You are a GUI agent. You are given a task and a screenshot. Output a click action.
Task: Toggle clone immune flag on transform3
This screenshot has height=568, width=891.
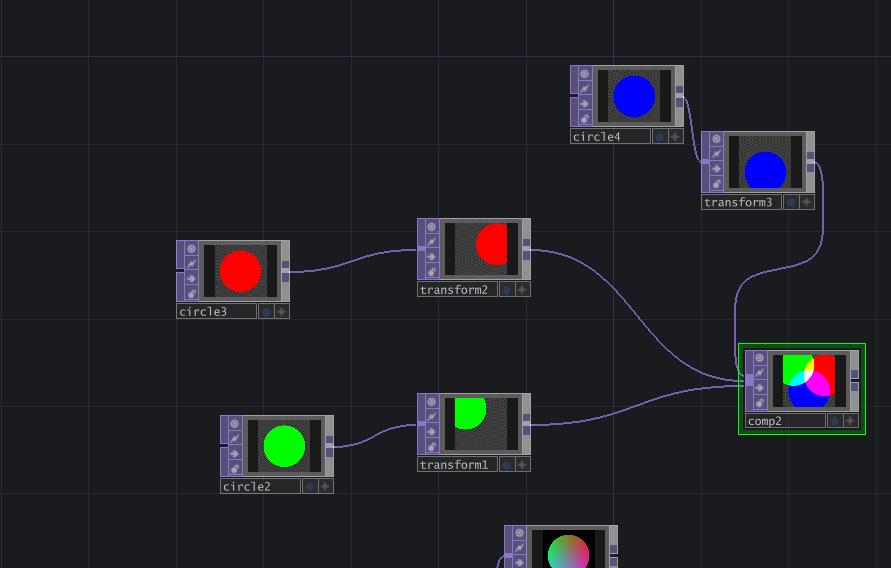point(716,154)
